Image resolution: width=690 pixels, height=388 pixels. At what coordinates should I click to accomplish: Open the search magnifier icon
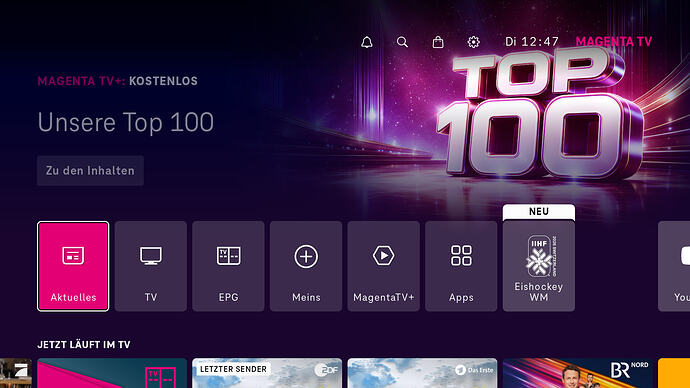402,42
